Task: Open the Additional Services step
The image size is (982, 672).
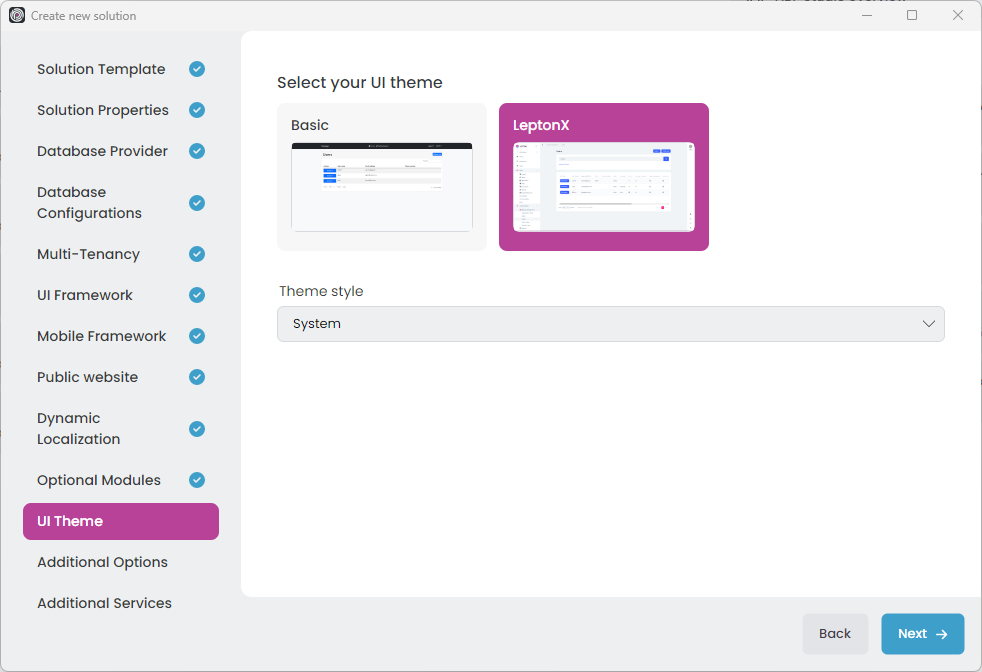Action: pos(121,603)
